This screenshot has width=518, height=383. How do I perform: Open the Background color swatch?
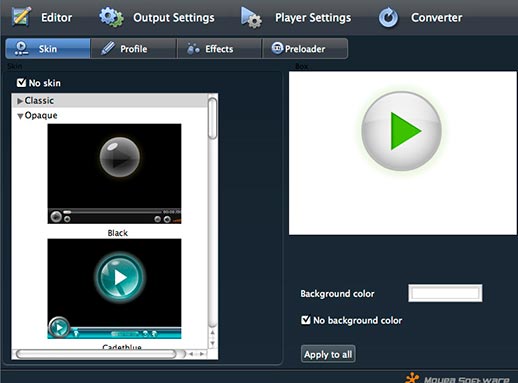coord(445,293)
